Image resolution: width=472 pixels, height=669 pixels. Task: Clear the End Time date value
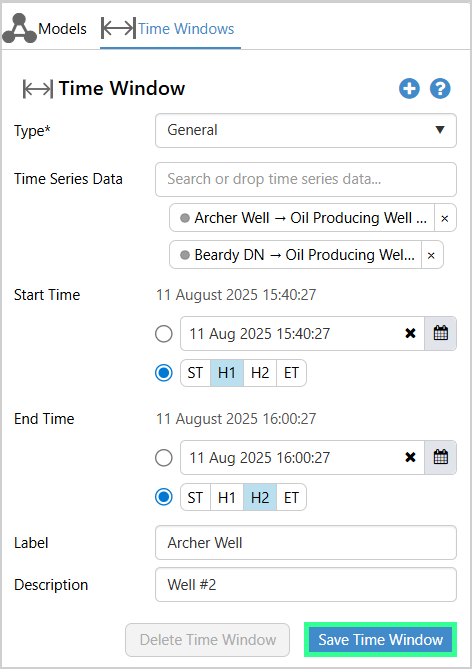[410, 457]
